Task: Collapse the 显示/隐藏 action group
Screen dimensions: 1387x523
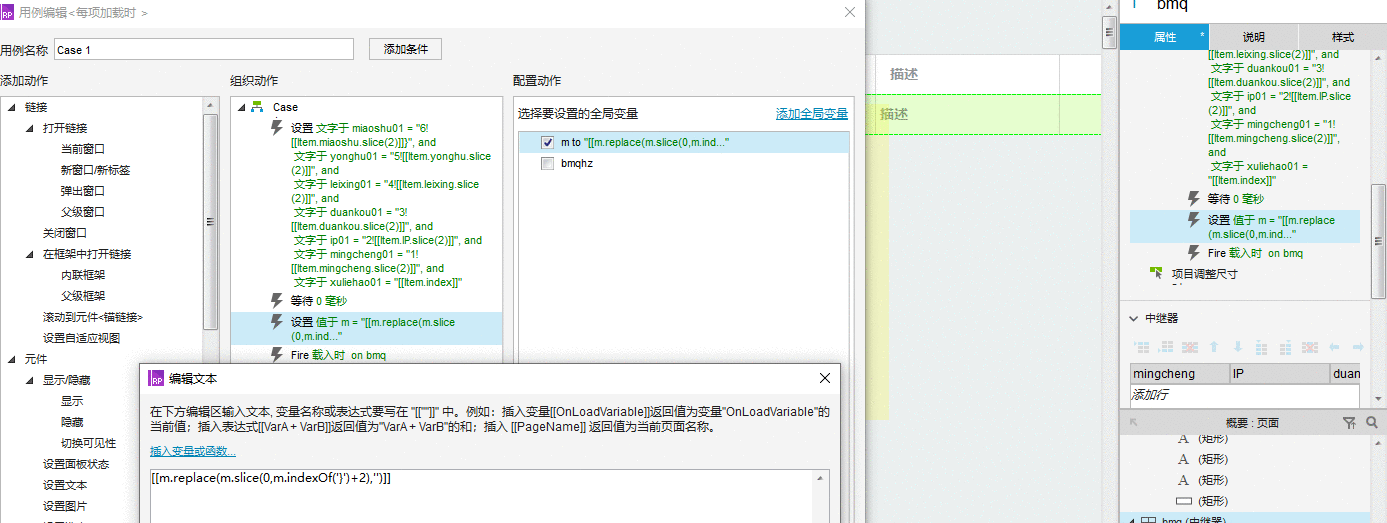Action: tap(30, 380)
